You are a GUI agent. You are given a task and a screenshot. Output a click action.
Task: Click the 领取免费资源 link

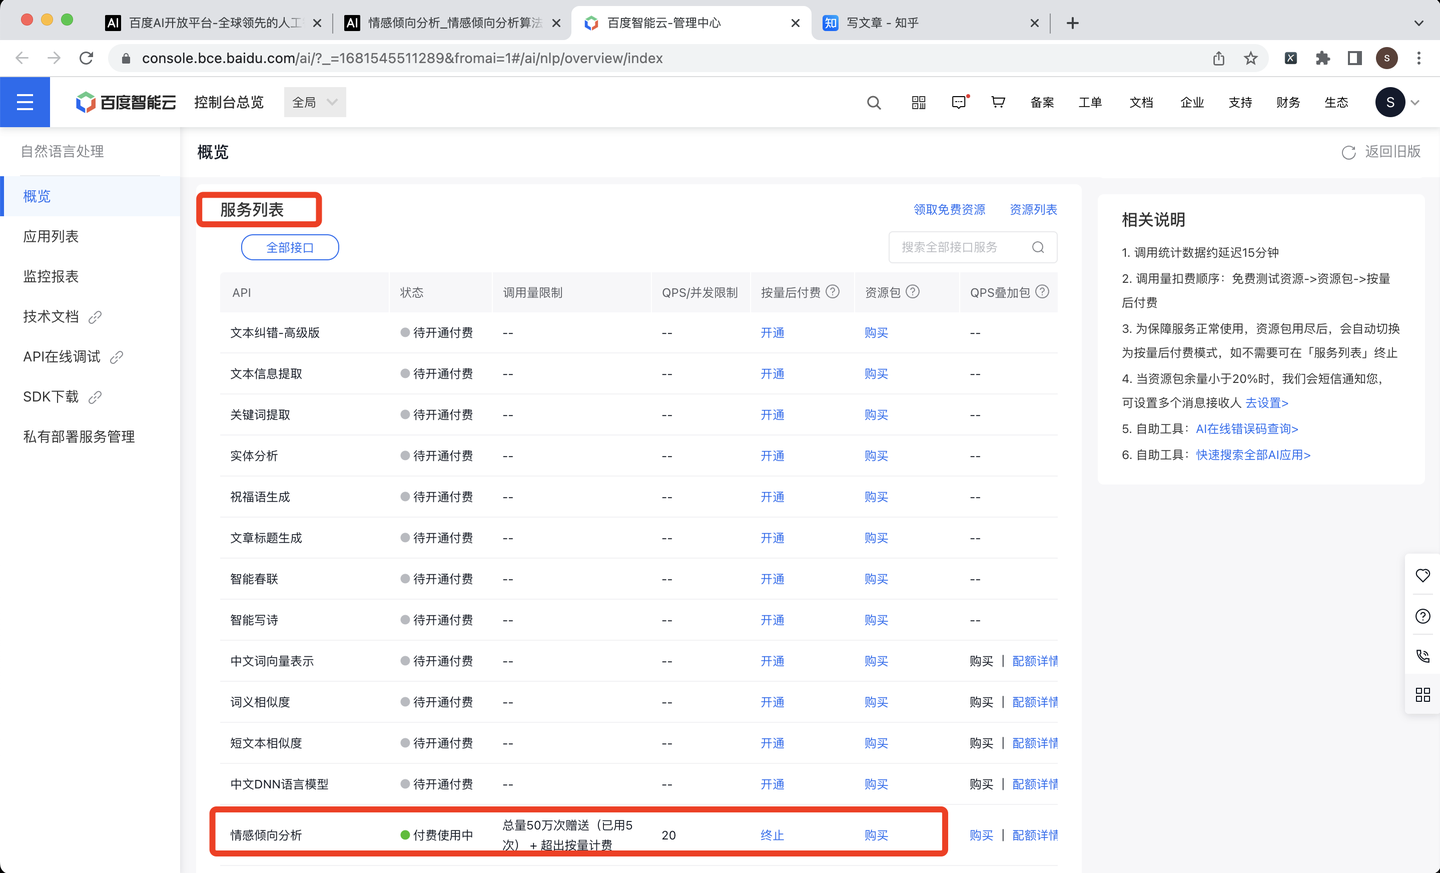pyautogui.click(x=949, y=209)
